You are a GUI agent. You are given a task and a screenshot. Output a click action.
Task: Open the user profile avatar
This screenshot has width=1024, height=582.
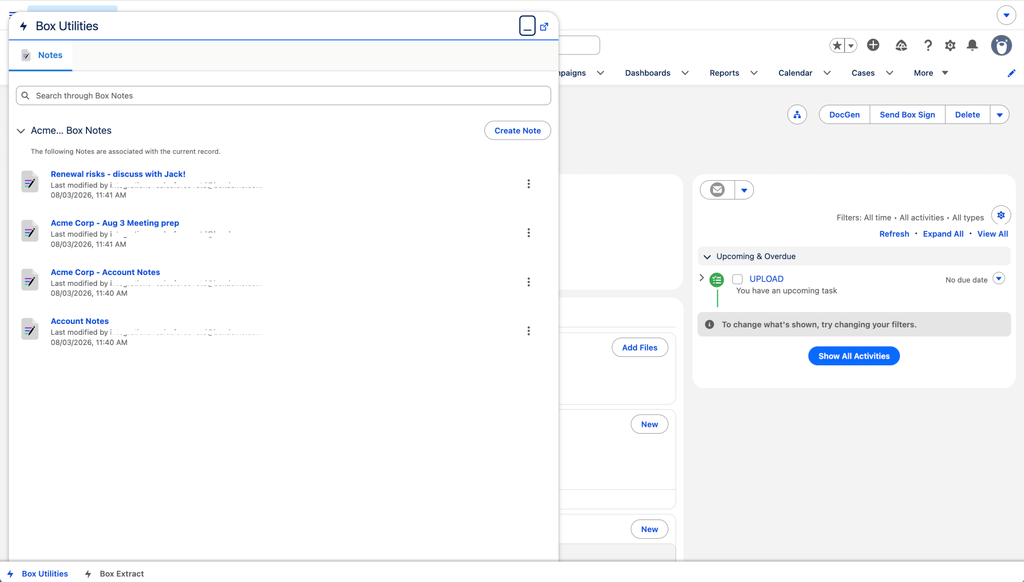[x=1001, y=45]
